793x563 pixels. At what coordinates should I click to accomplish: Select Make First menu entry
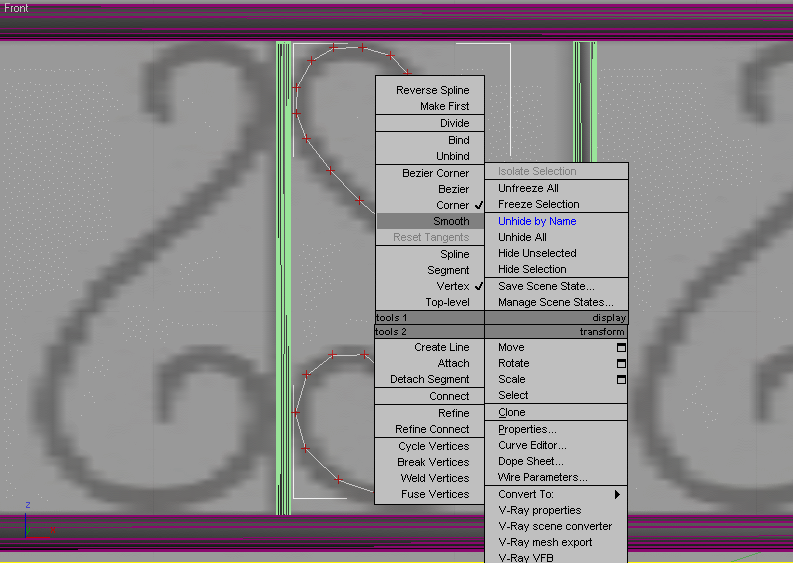(x=445, y=106)
